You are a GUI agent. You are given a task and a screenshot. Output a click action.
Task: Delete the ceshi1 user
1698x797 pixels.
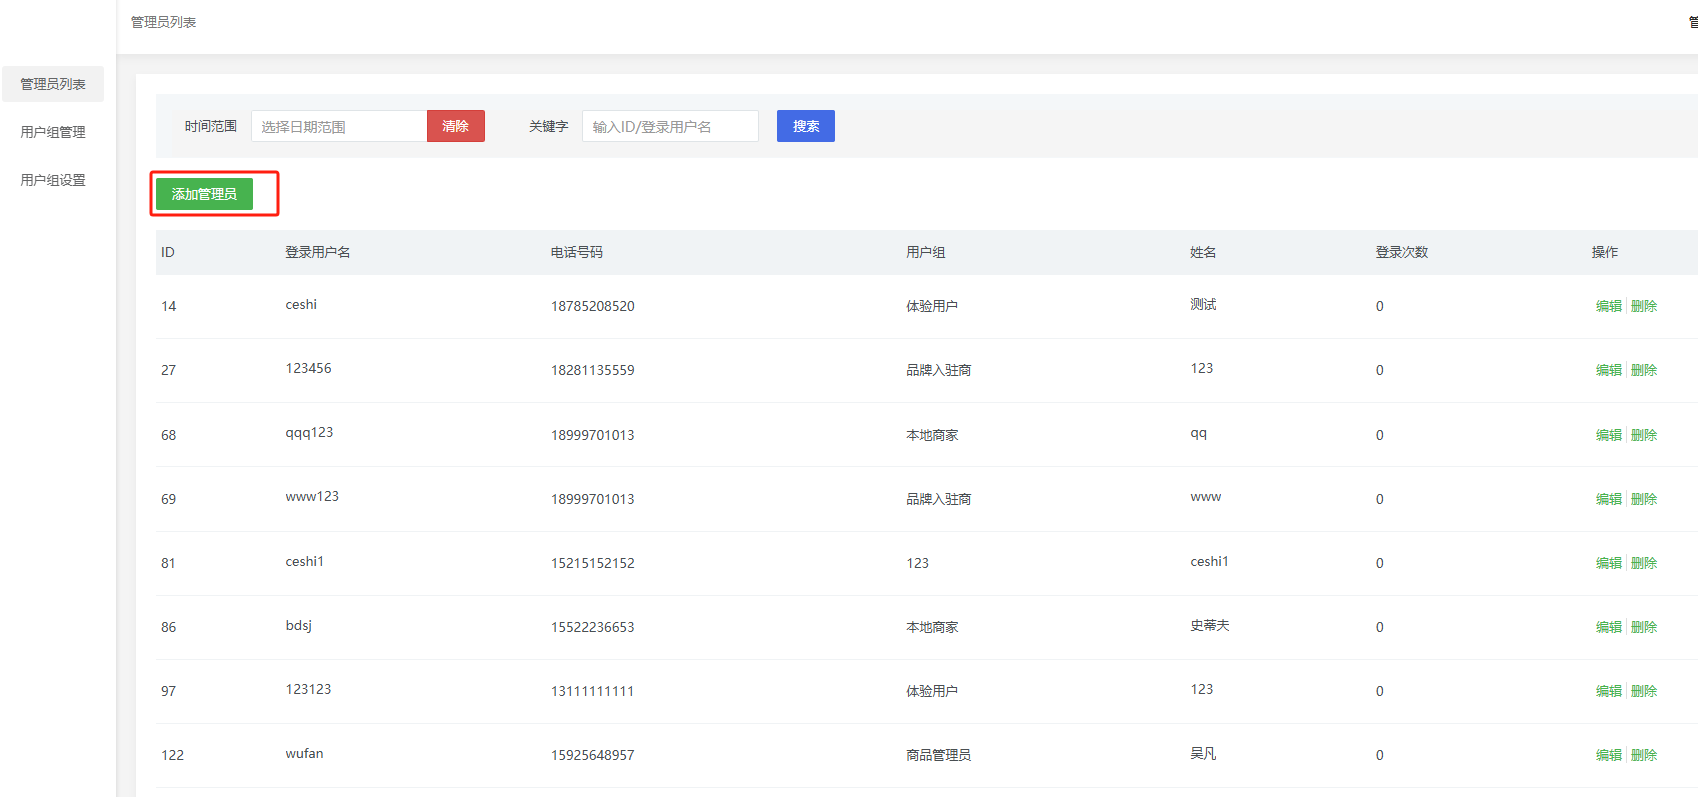point(1644,563)
